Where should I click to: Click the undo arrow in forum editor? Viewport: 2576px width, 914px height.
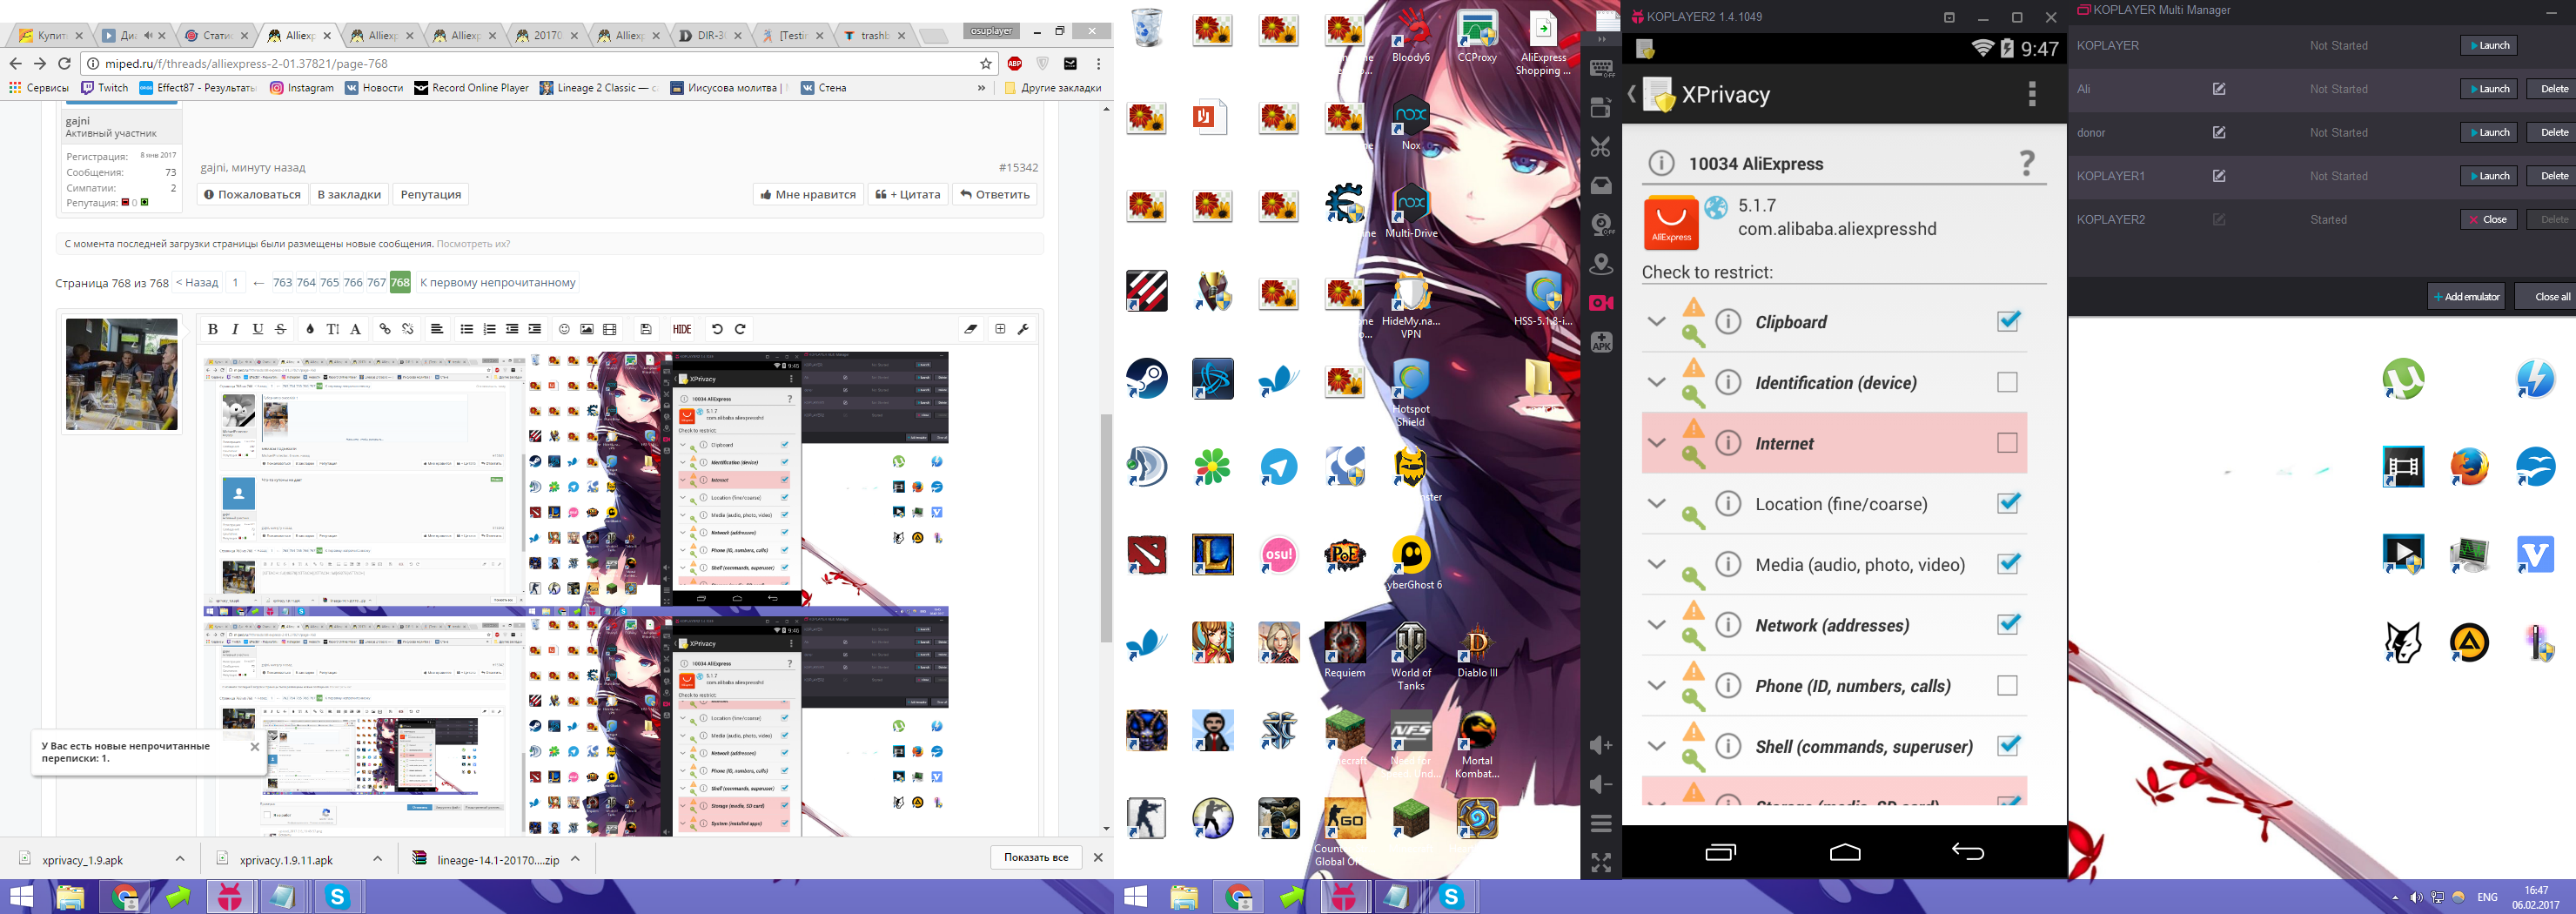click(x=717, y=329)
